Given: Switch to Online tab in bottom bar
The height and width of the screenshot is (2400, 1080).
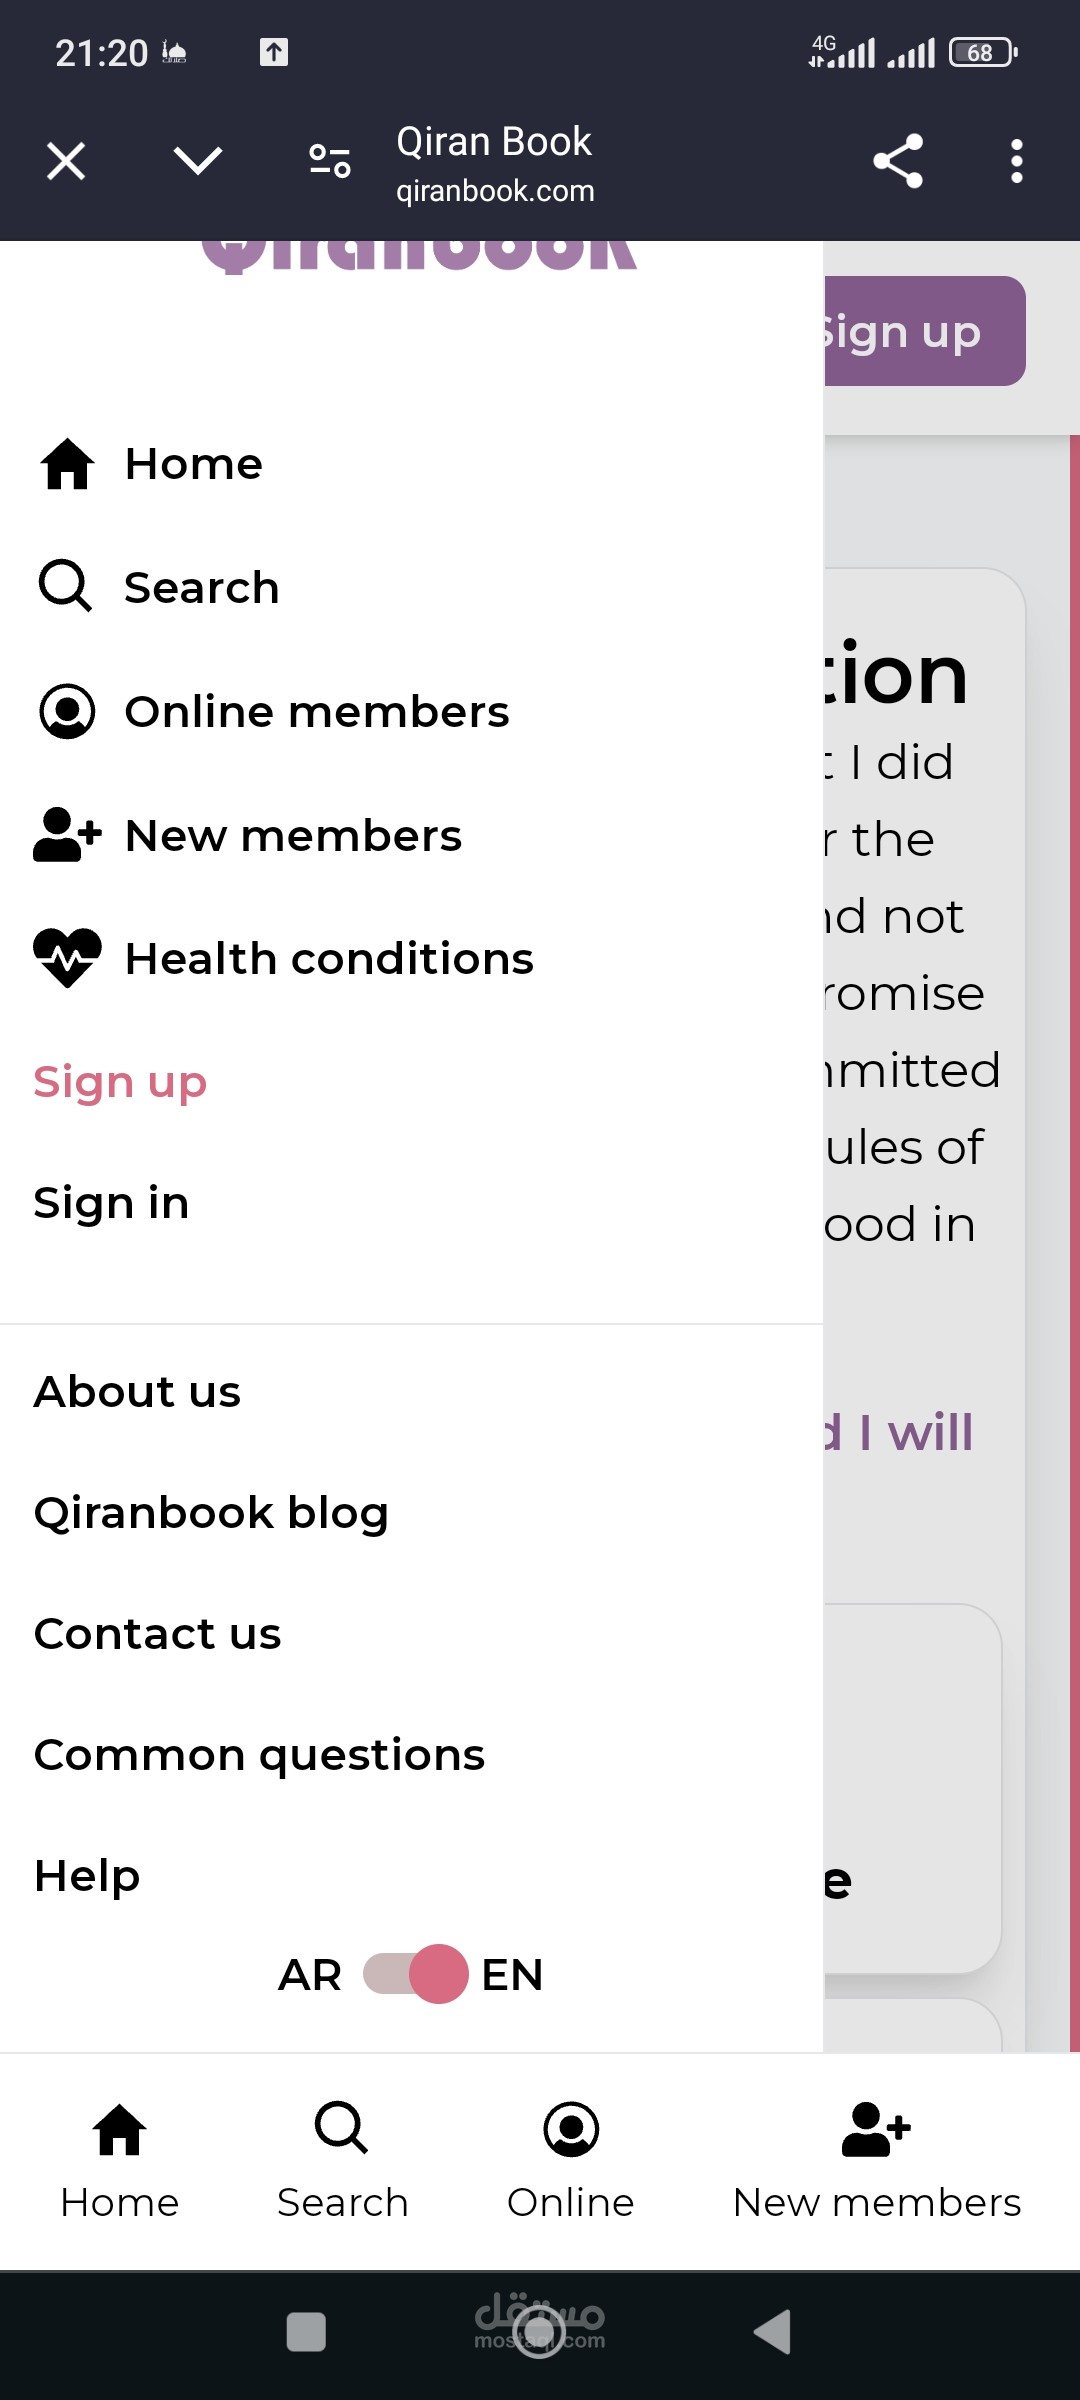Looking at the screenshot, I should [x=571, y=2160].
